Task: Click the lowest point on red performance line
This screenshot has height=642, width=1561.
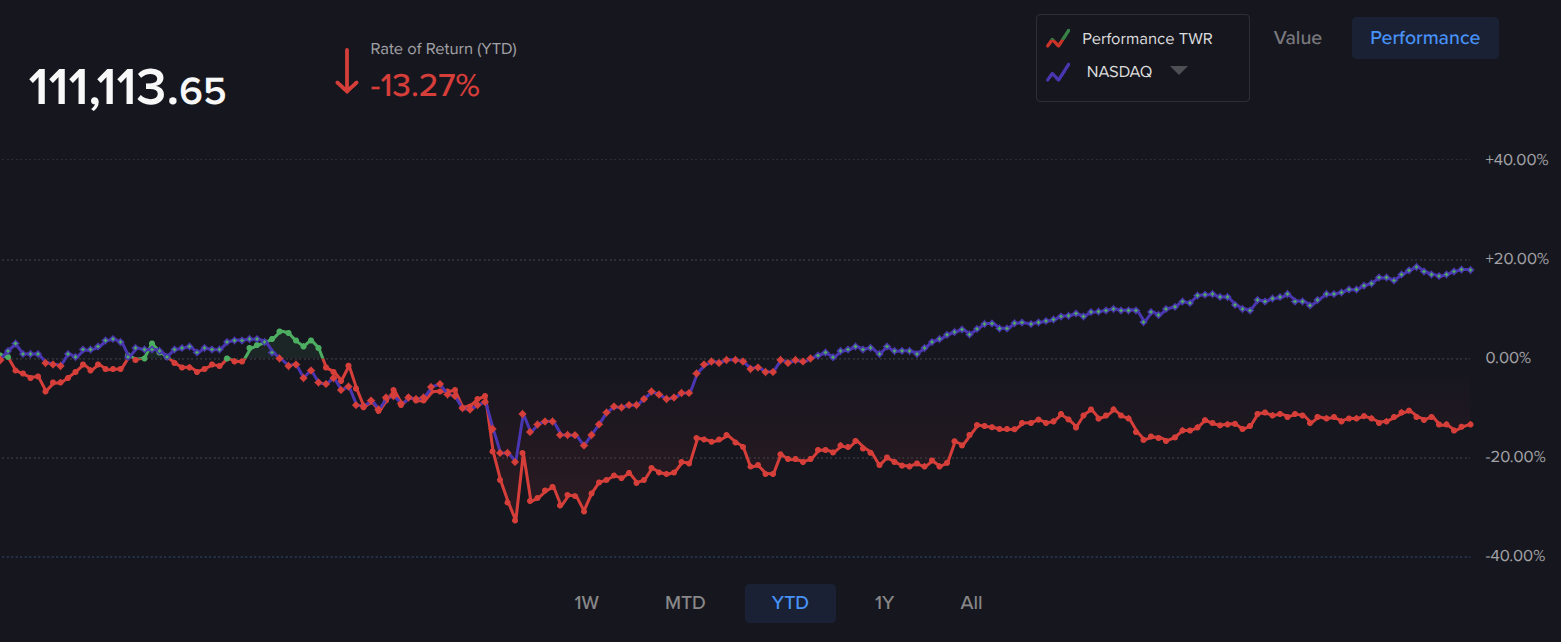Action: pos(515,520)
